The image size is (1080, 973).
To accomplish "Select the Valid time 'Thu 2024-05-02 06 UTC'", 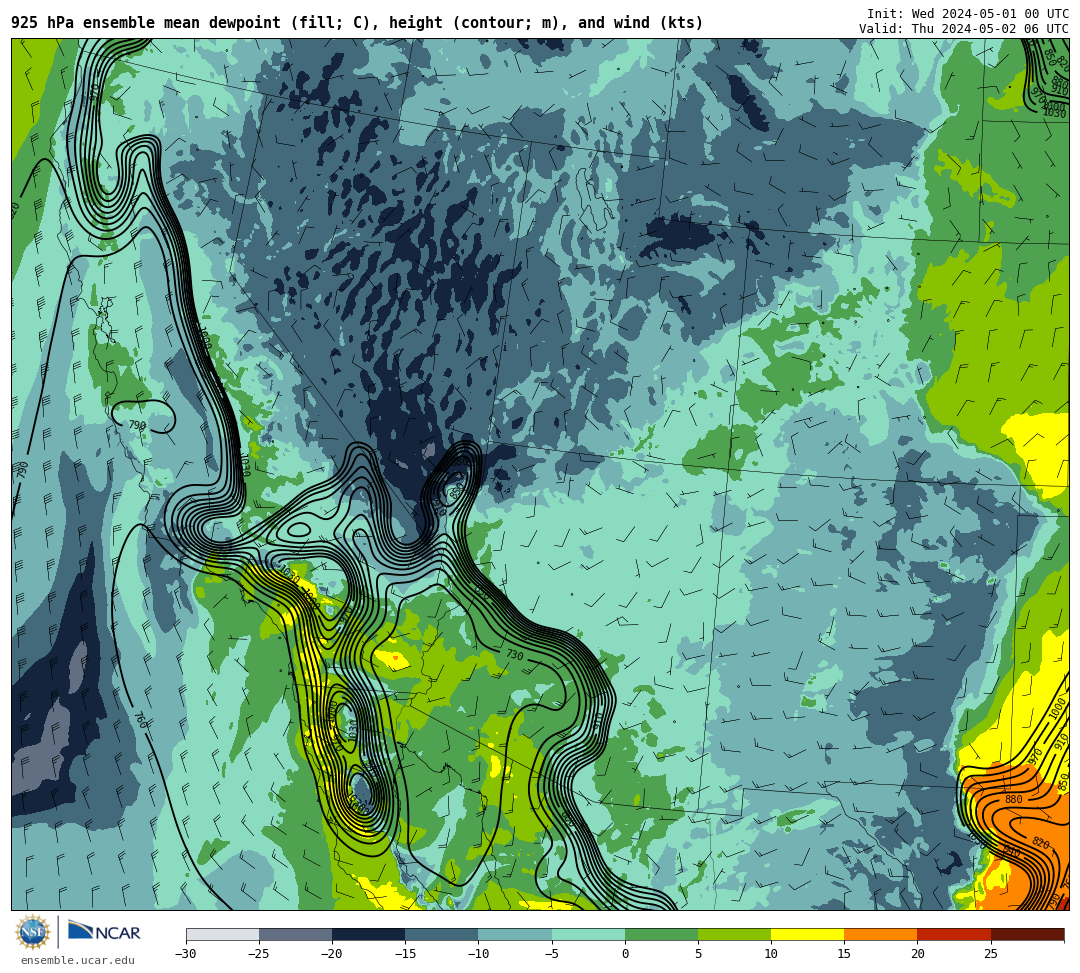I will (x=990, y=28).
